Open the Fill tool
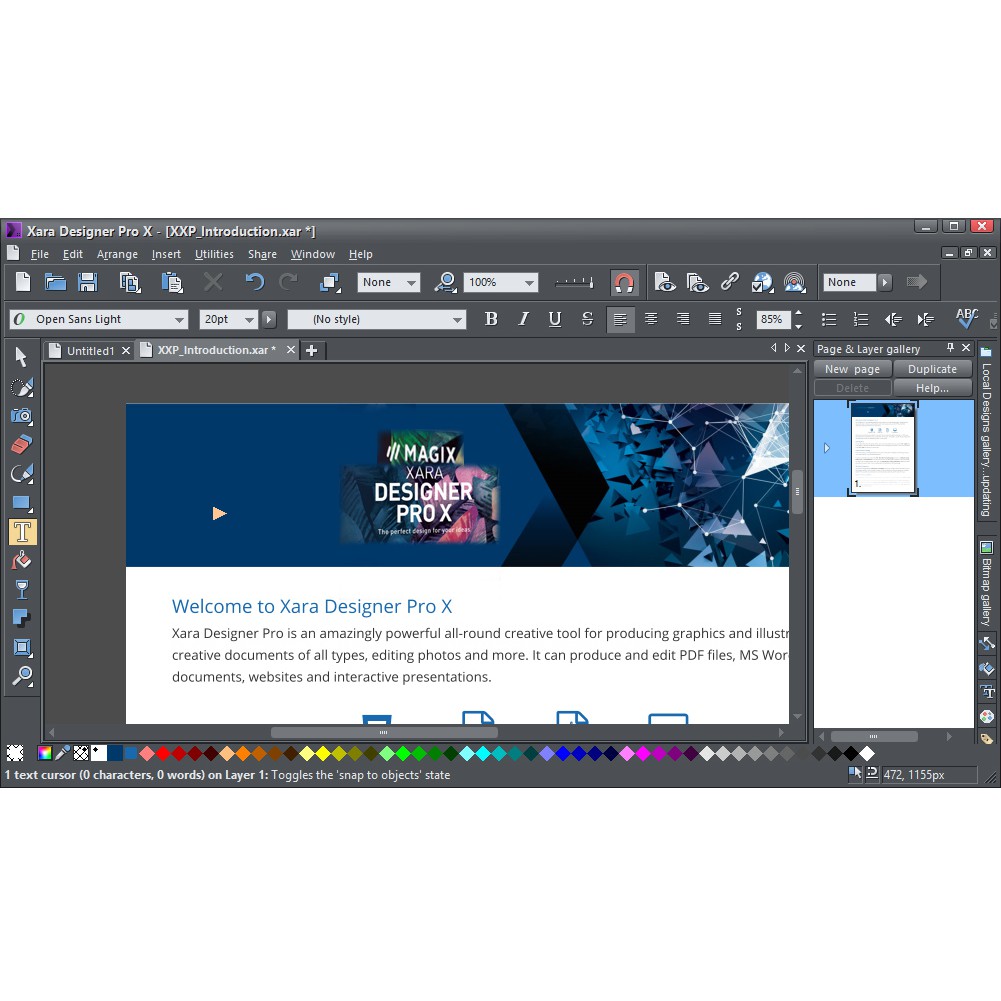The height and width of the screenshot is (1001, 1001). pos(21,558)
